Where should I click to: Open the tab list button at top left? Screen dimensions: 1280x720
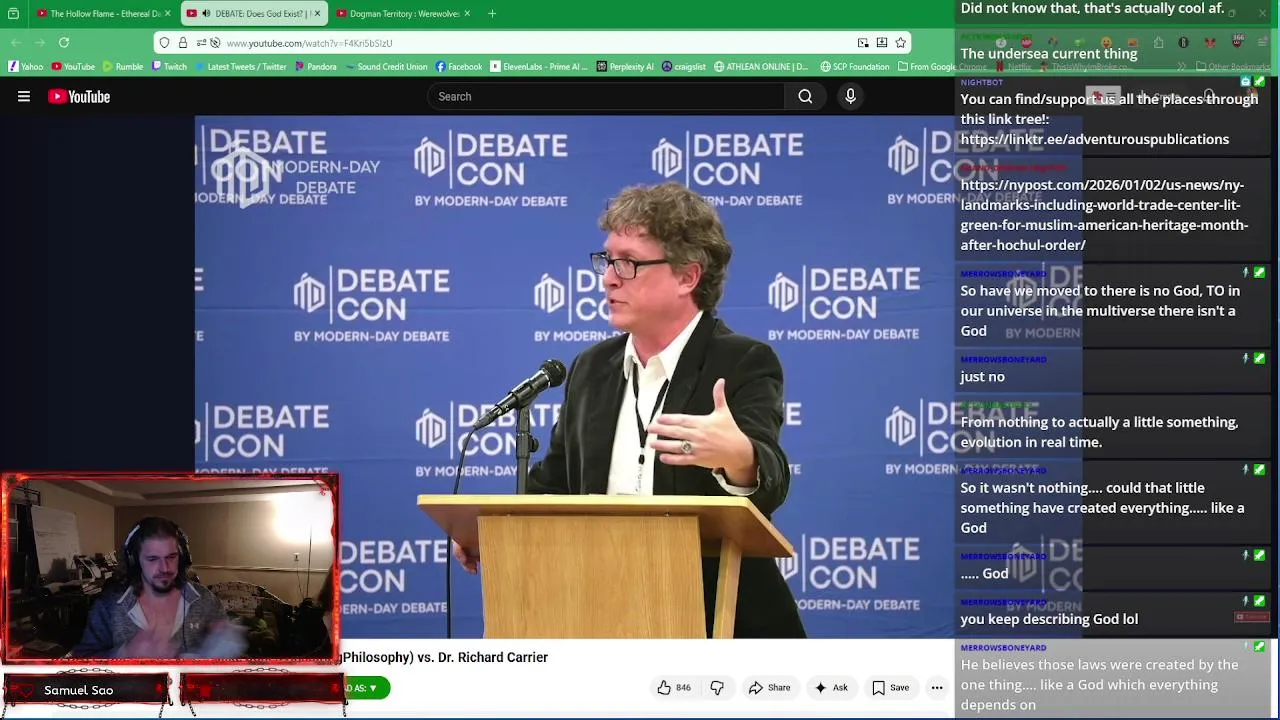(13, 14)
